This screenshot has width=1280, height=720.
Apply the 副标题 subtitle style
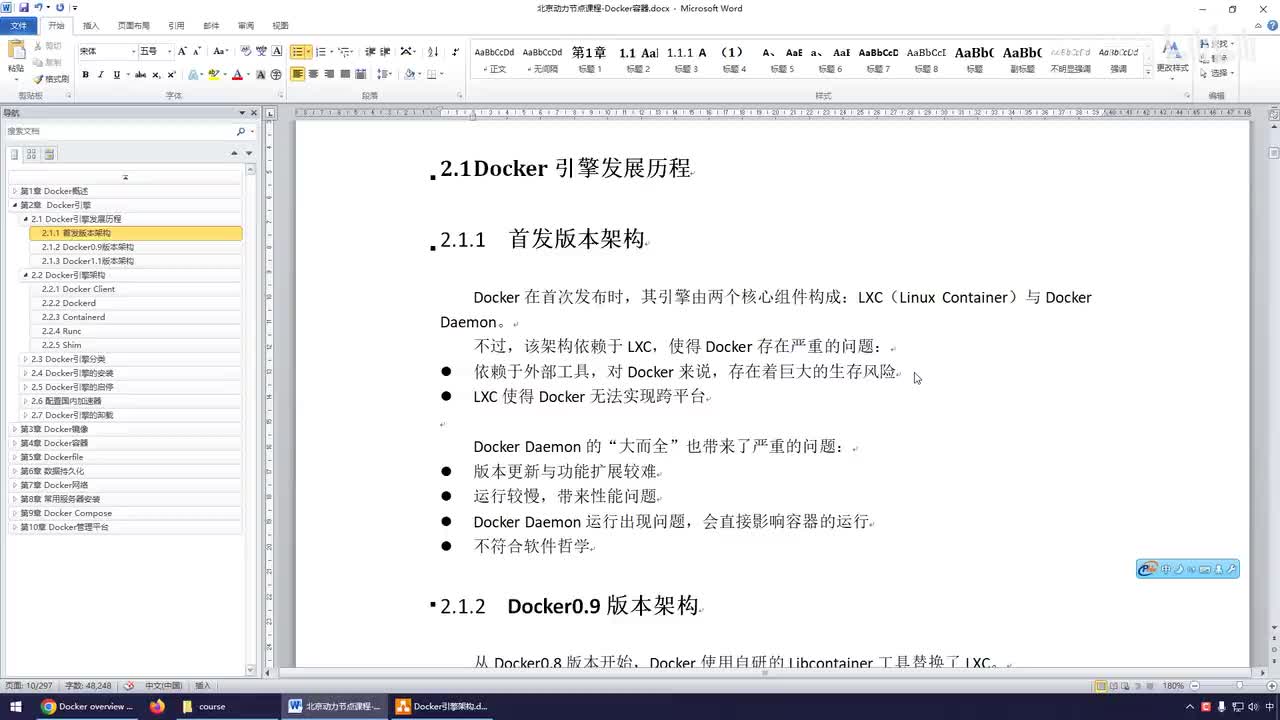point(1022,60)
